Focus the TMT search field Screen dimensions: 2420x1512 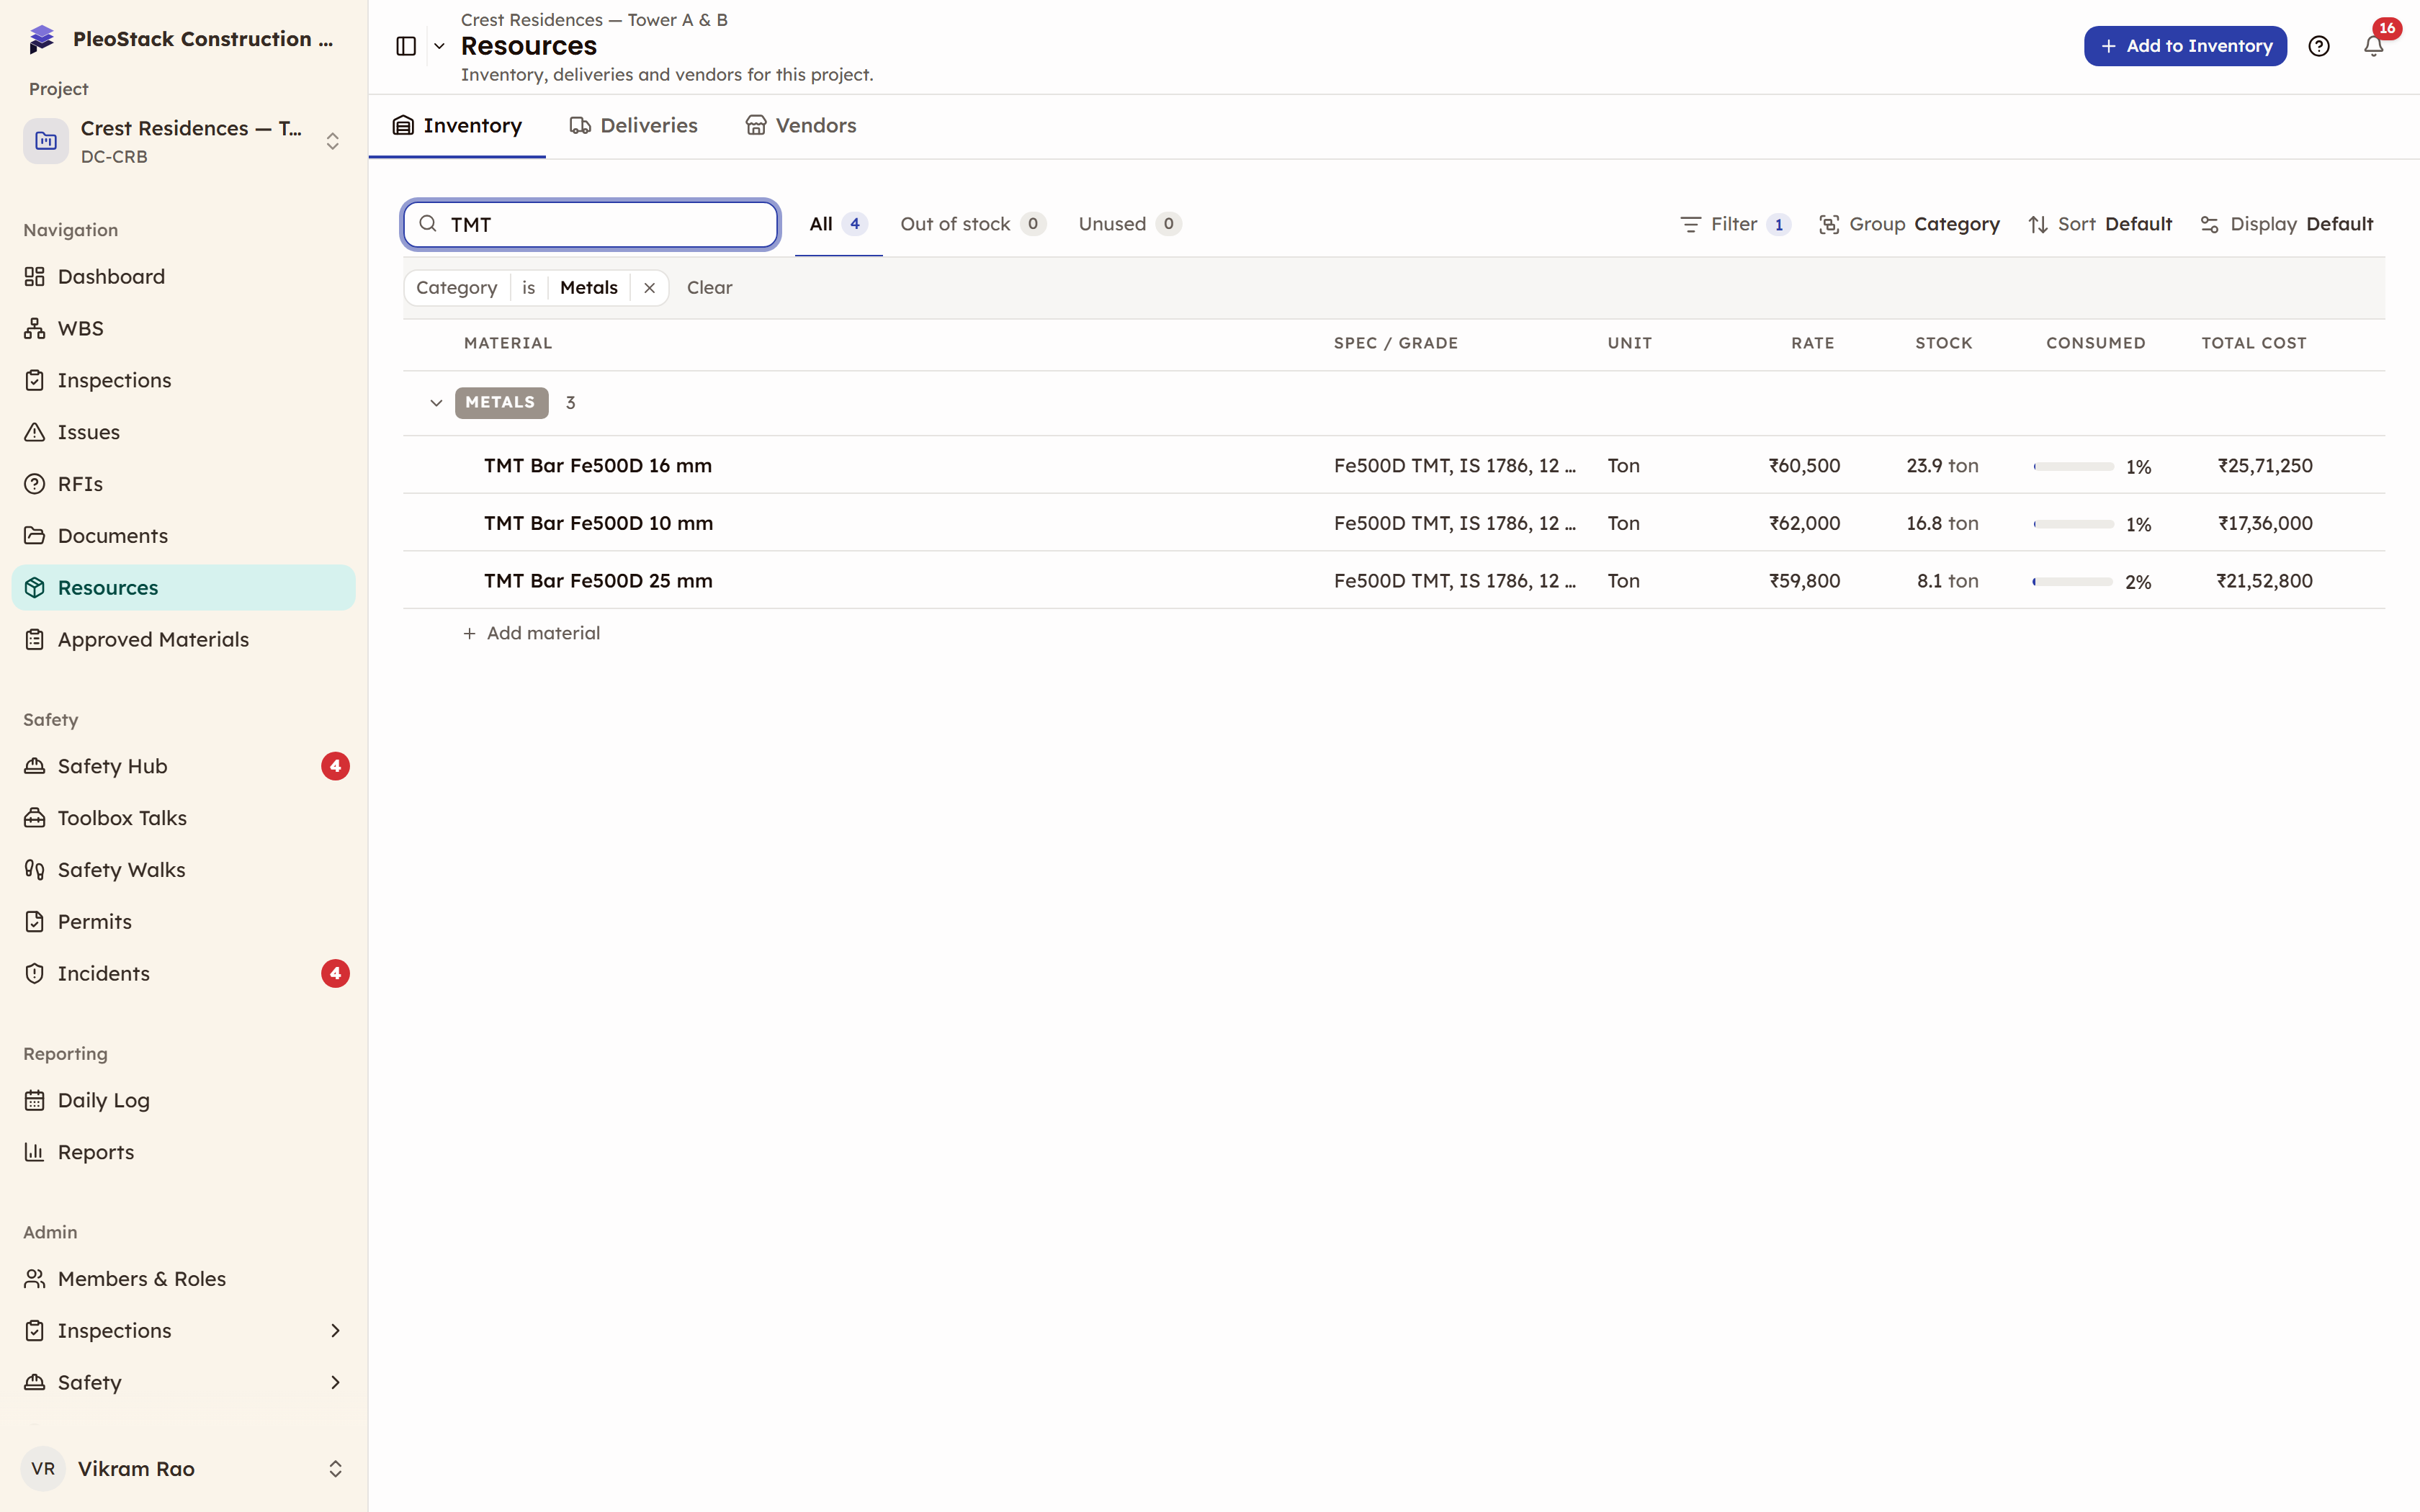pyautogui.click(x=590, y=224)
